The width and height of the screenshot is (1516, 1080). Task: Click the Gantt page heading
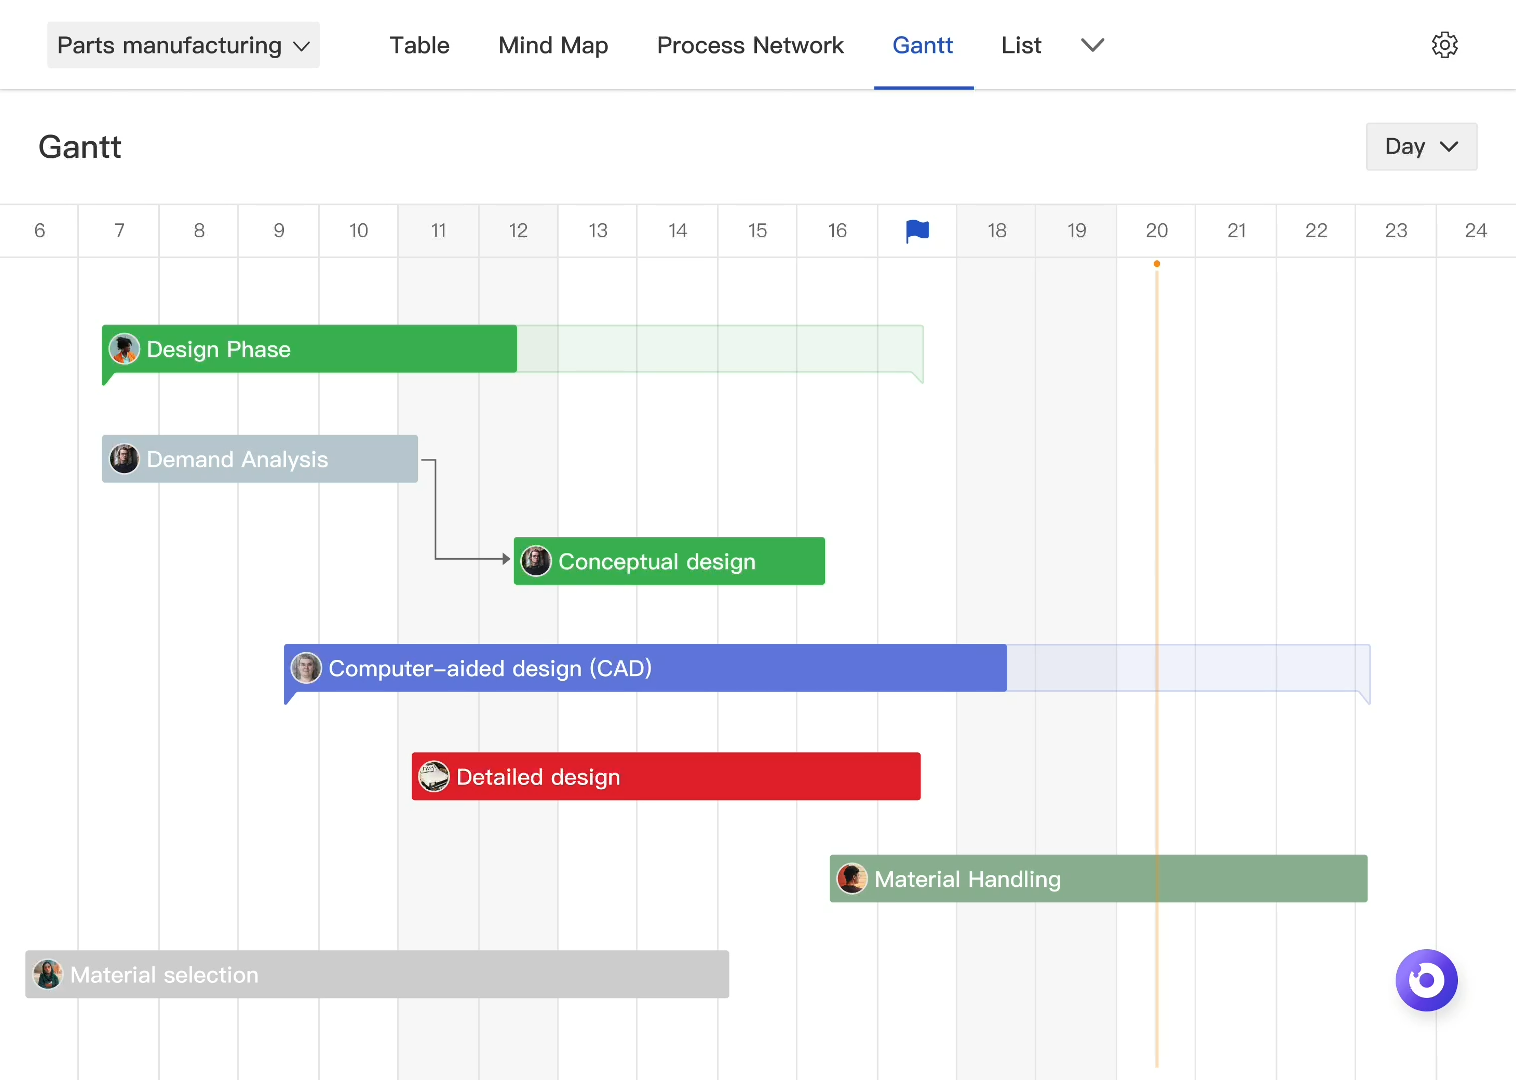(x=80, y=147)
